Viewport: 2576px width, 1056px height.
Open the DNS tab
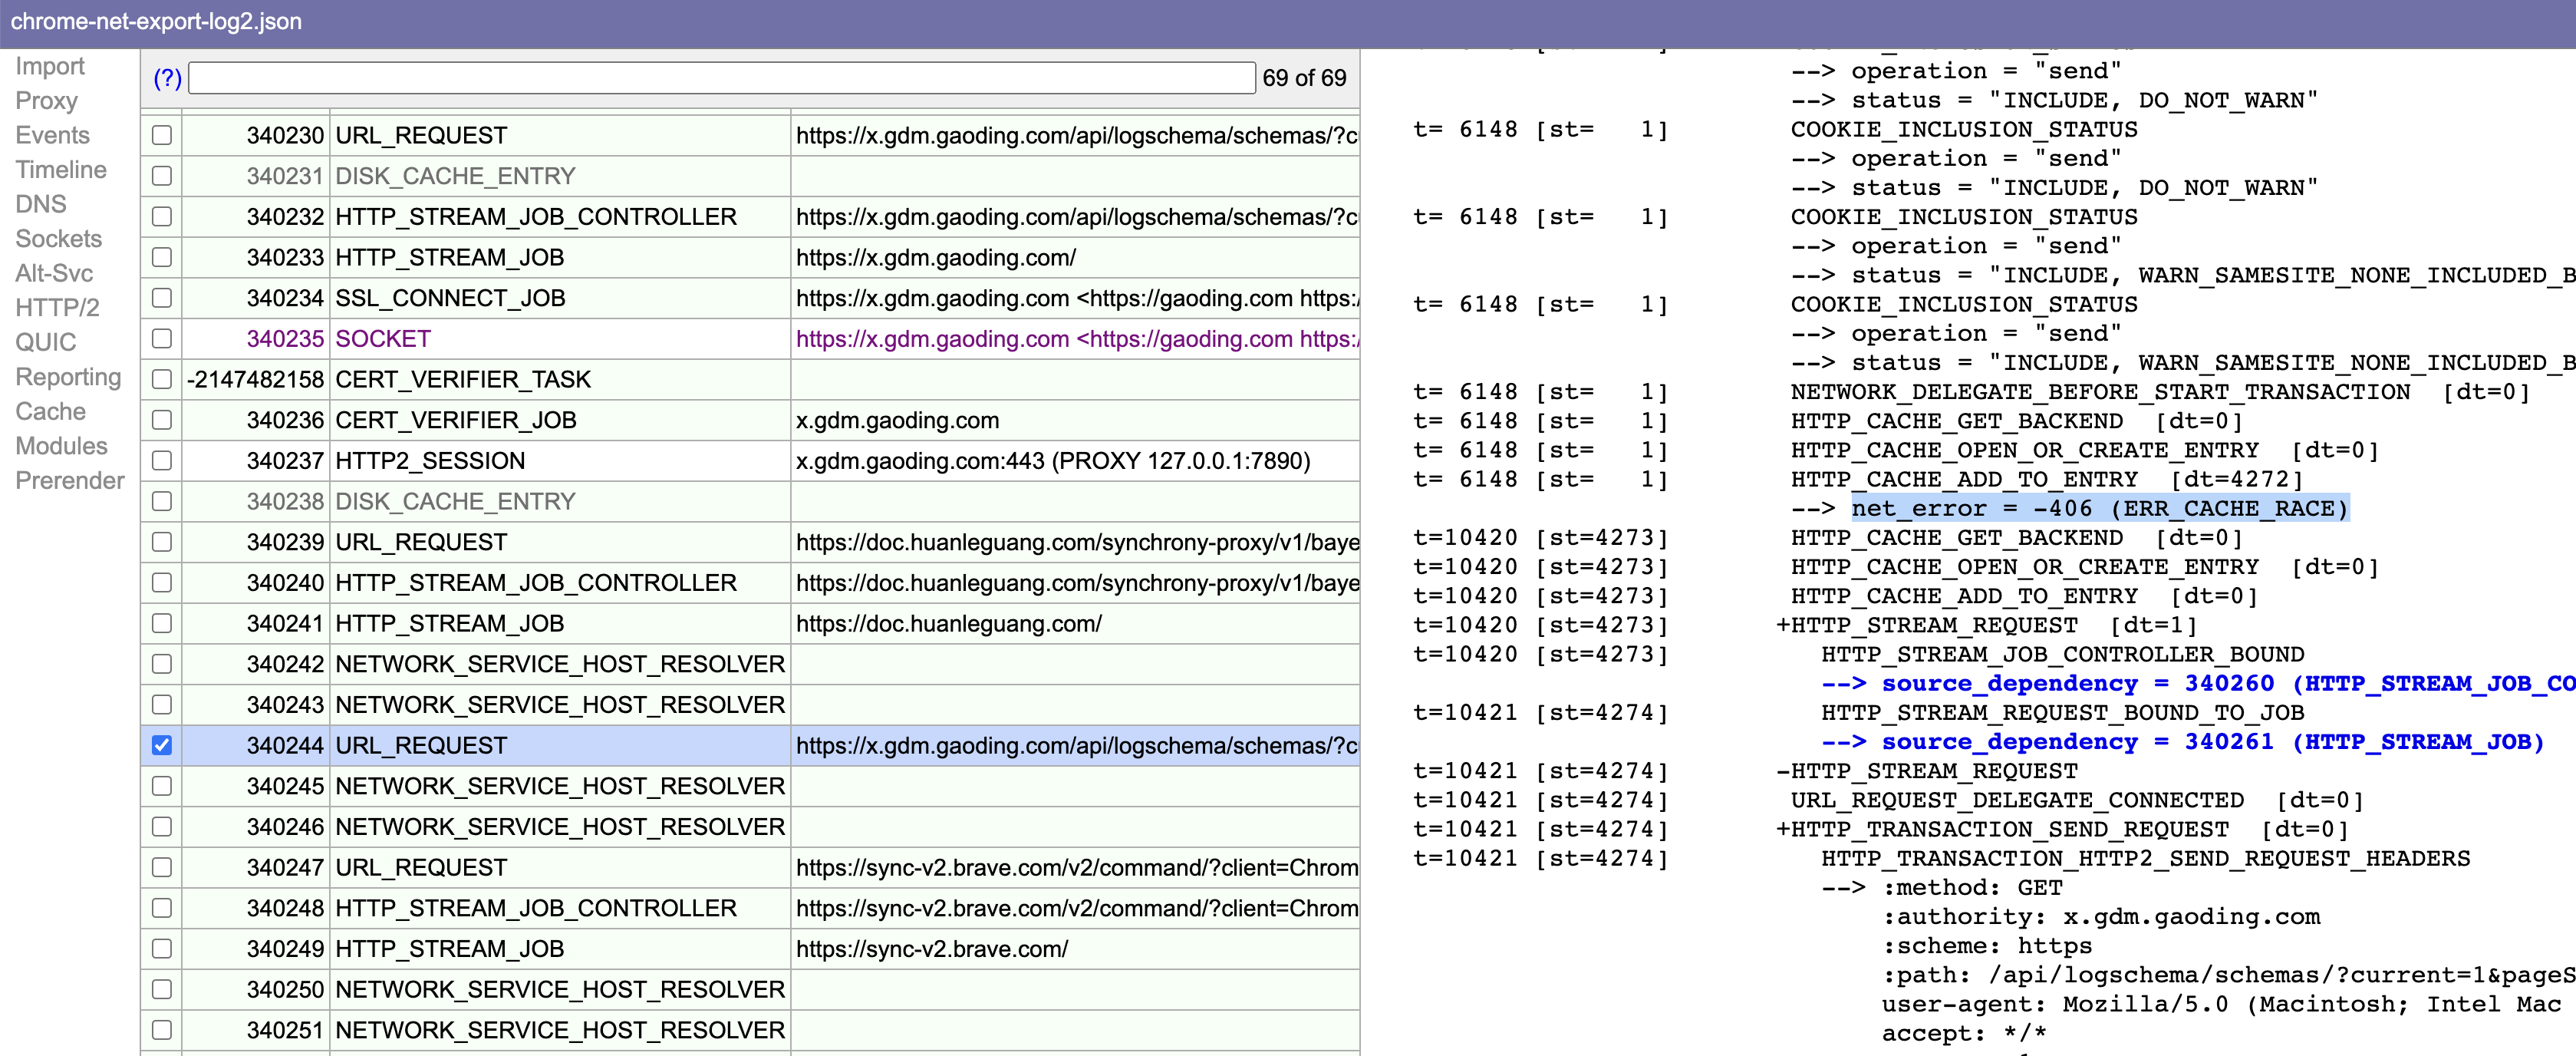[x=41, y=204]
